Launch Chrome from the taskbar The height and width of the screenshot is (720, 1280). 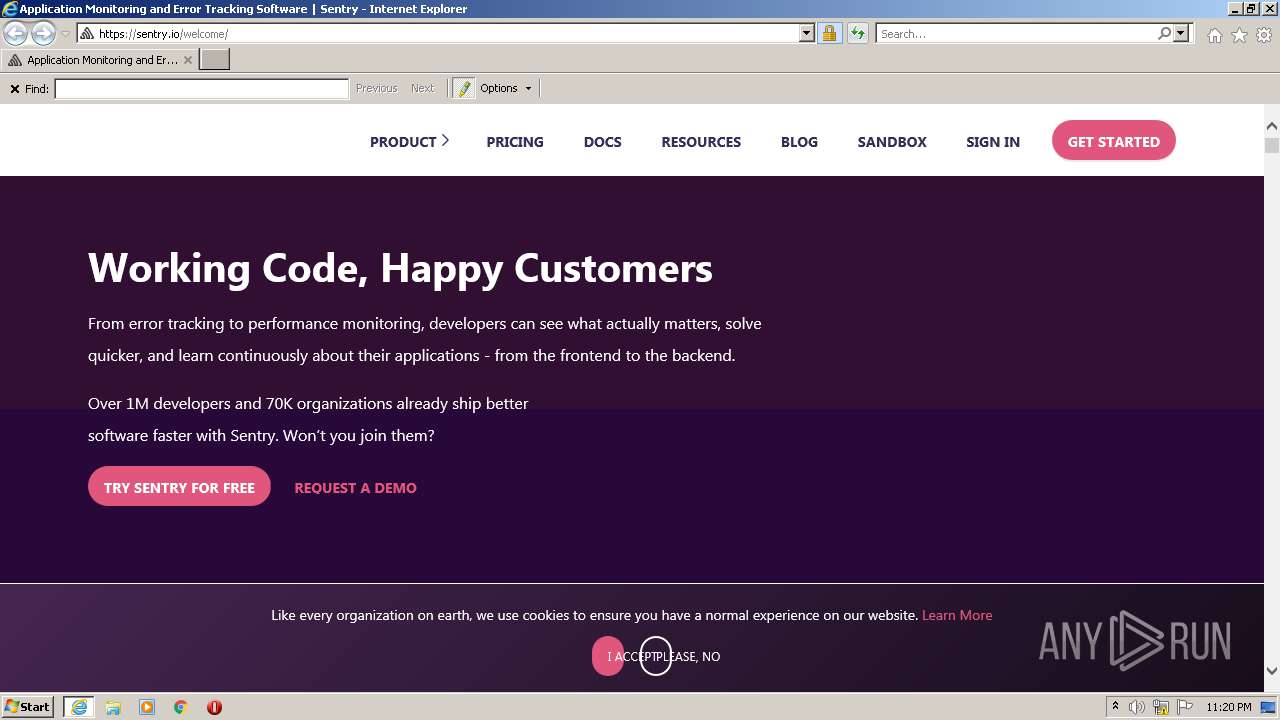181,707
